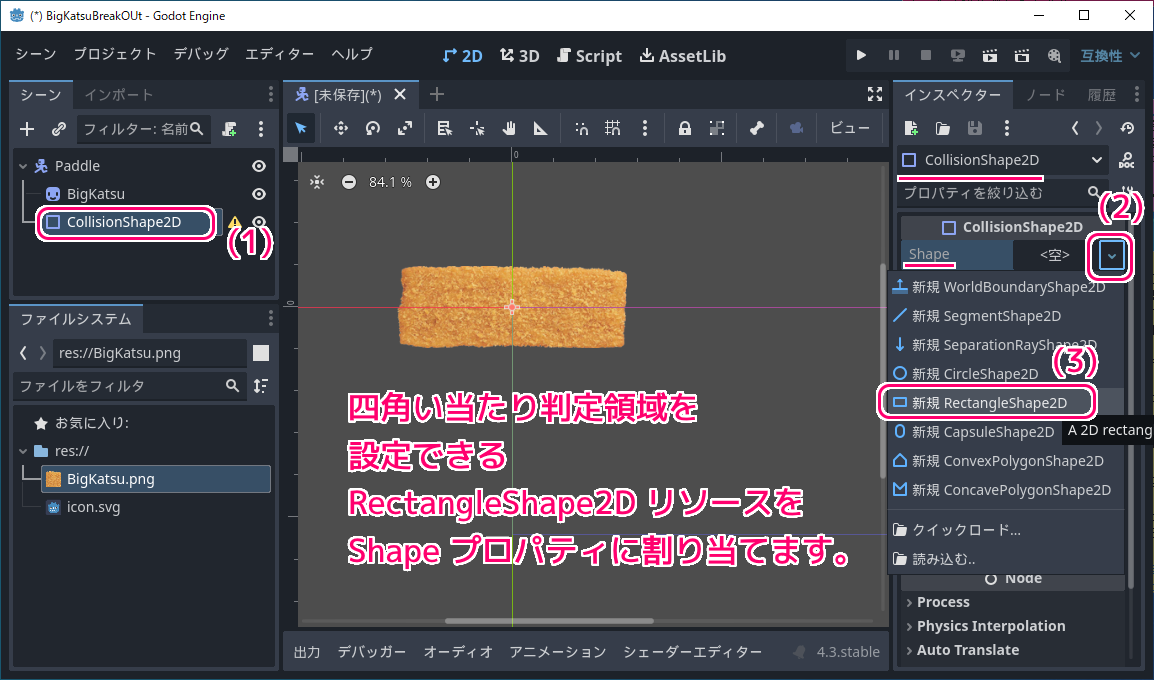This screenshot has height=680, width=1154.
Task: Switch to the ノード tab
Action: tap(1046, 95)
